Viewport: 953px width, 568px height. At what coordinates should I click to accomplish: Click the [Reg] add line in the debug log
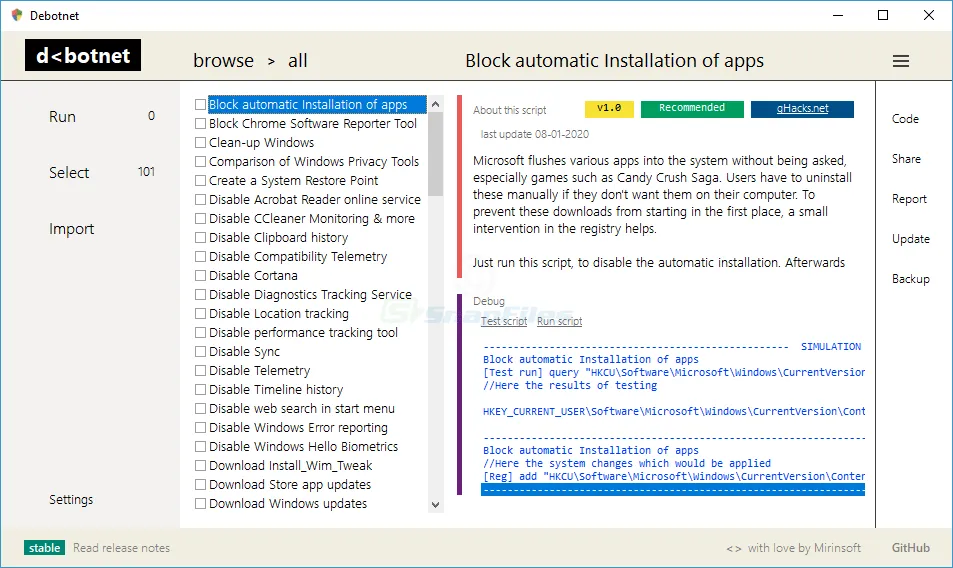[x=674, y=476]
